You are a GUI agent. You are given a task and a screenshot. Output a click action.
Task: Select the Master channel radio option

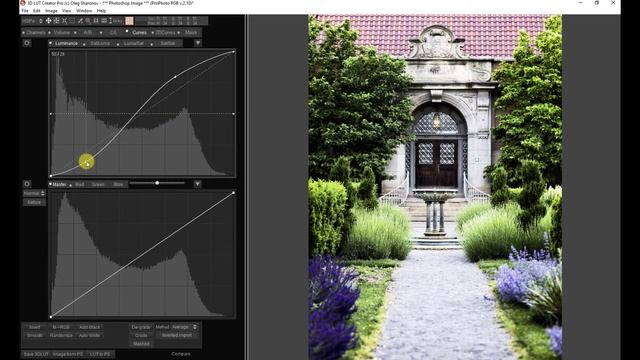[x=59, y=184]
